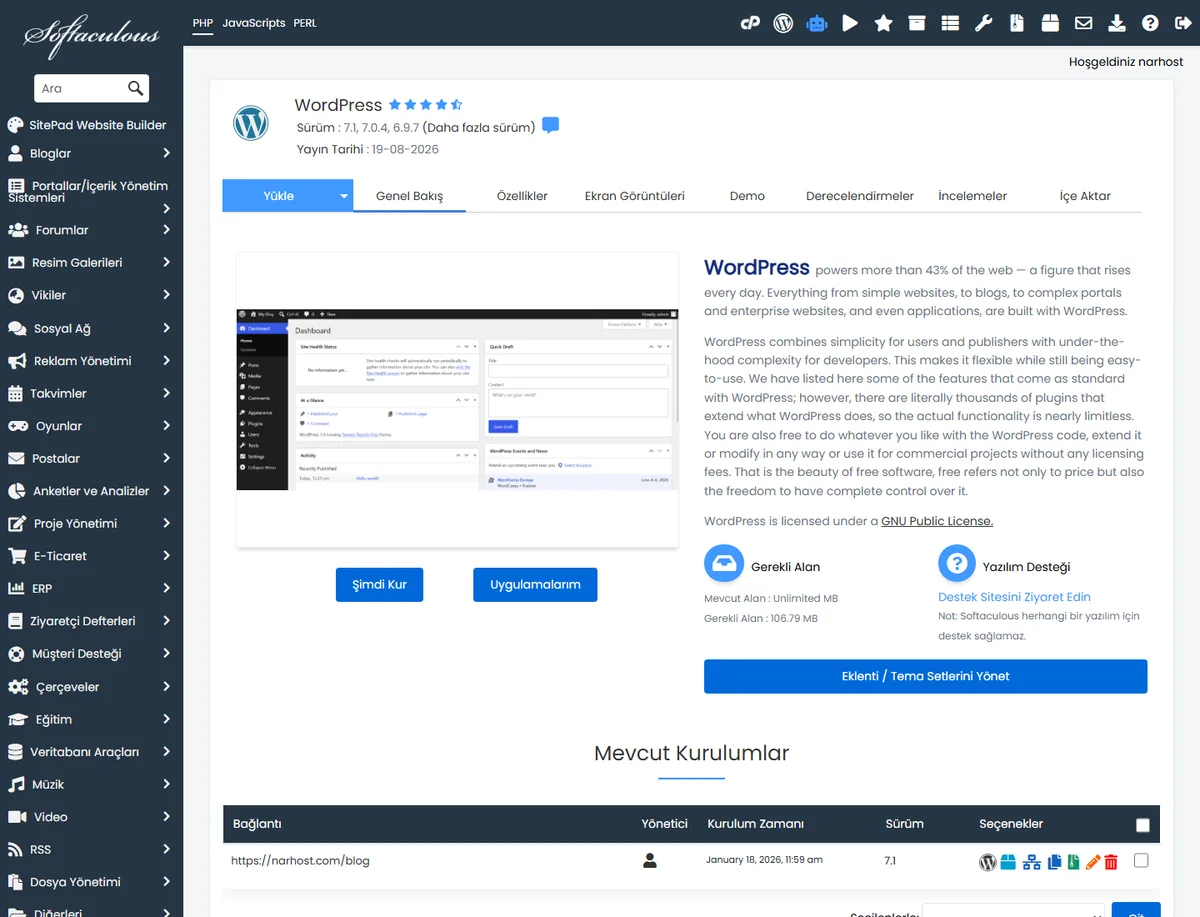1200x917 pixels.
Task: Tick the checkbox for narhost.com/blog row
Action: (x=1141, y=860)
